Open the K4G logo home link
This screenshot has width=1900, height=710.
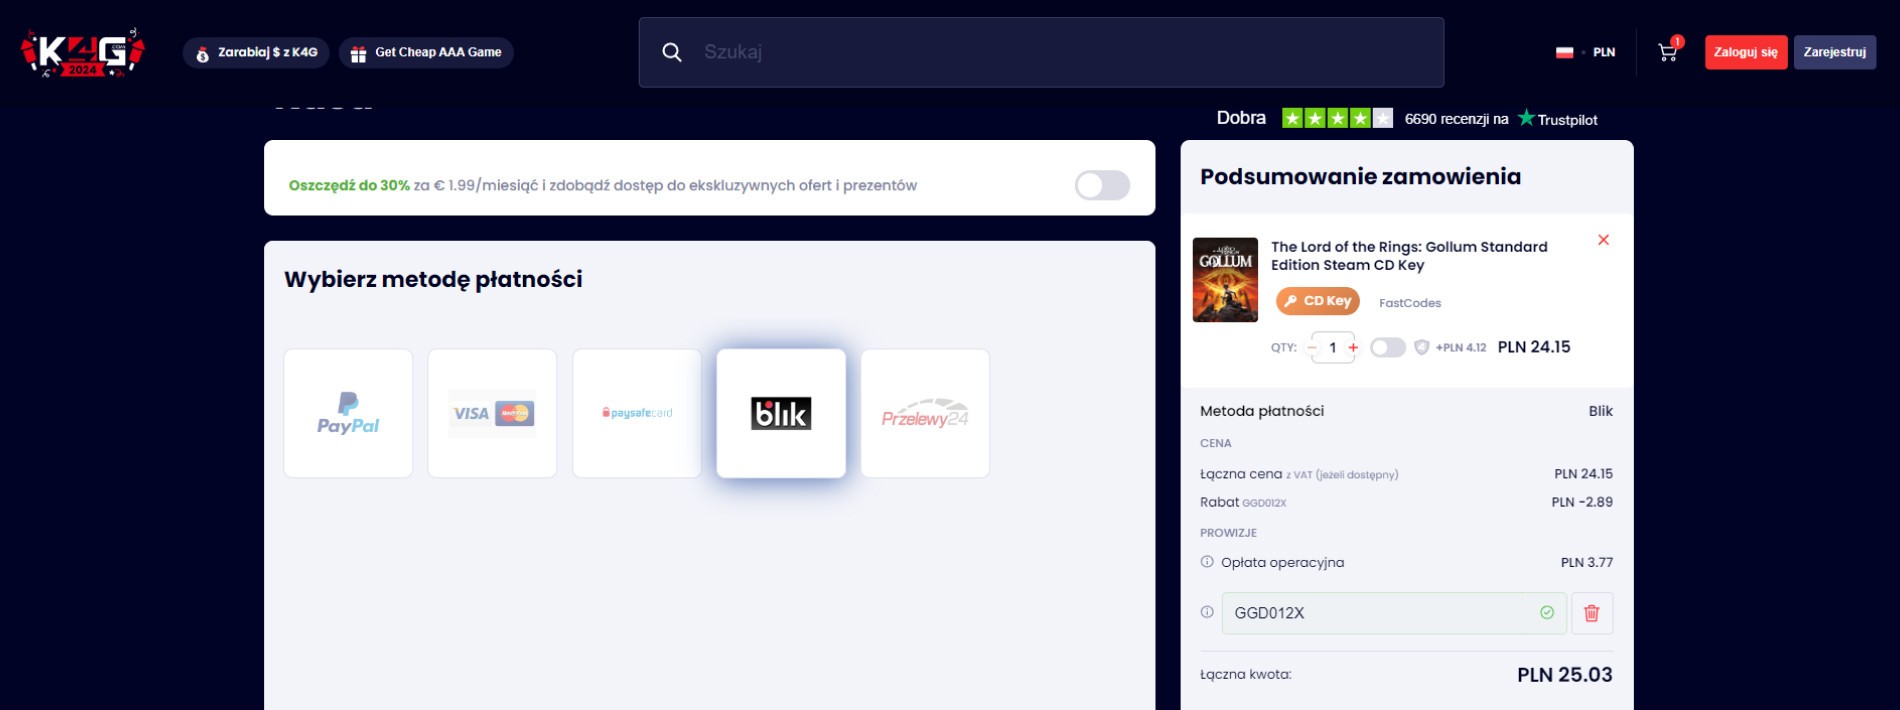point(83,52)
